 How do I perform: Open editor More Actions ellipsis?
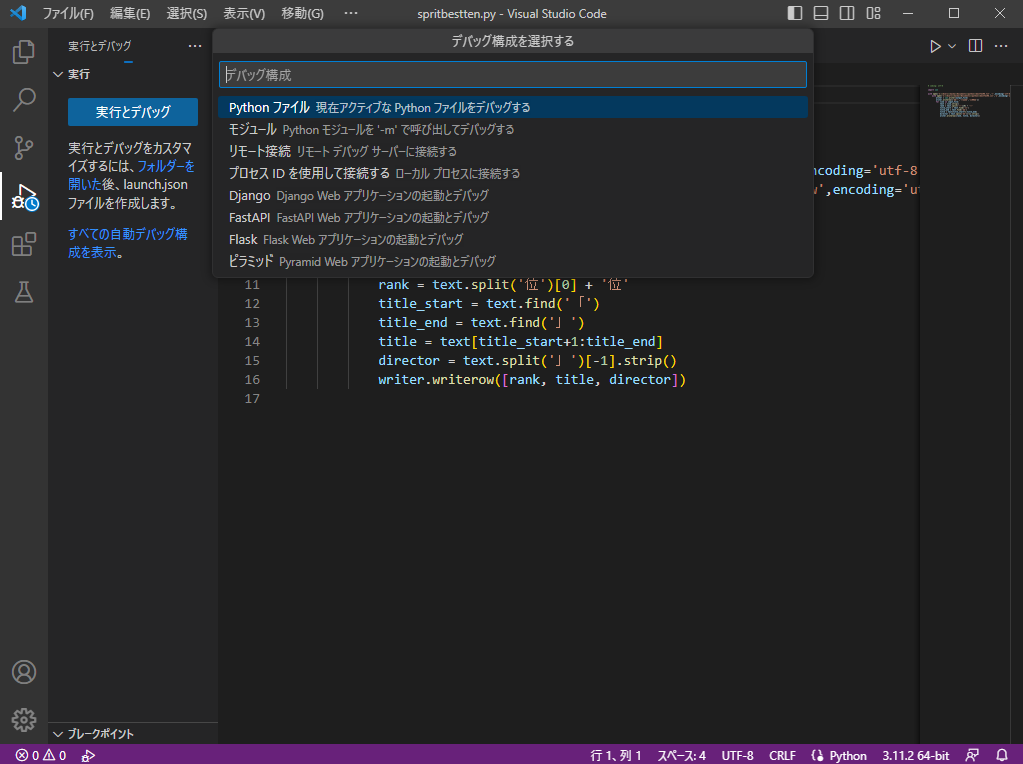coord(1001,46)
